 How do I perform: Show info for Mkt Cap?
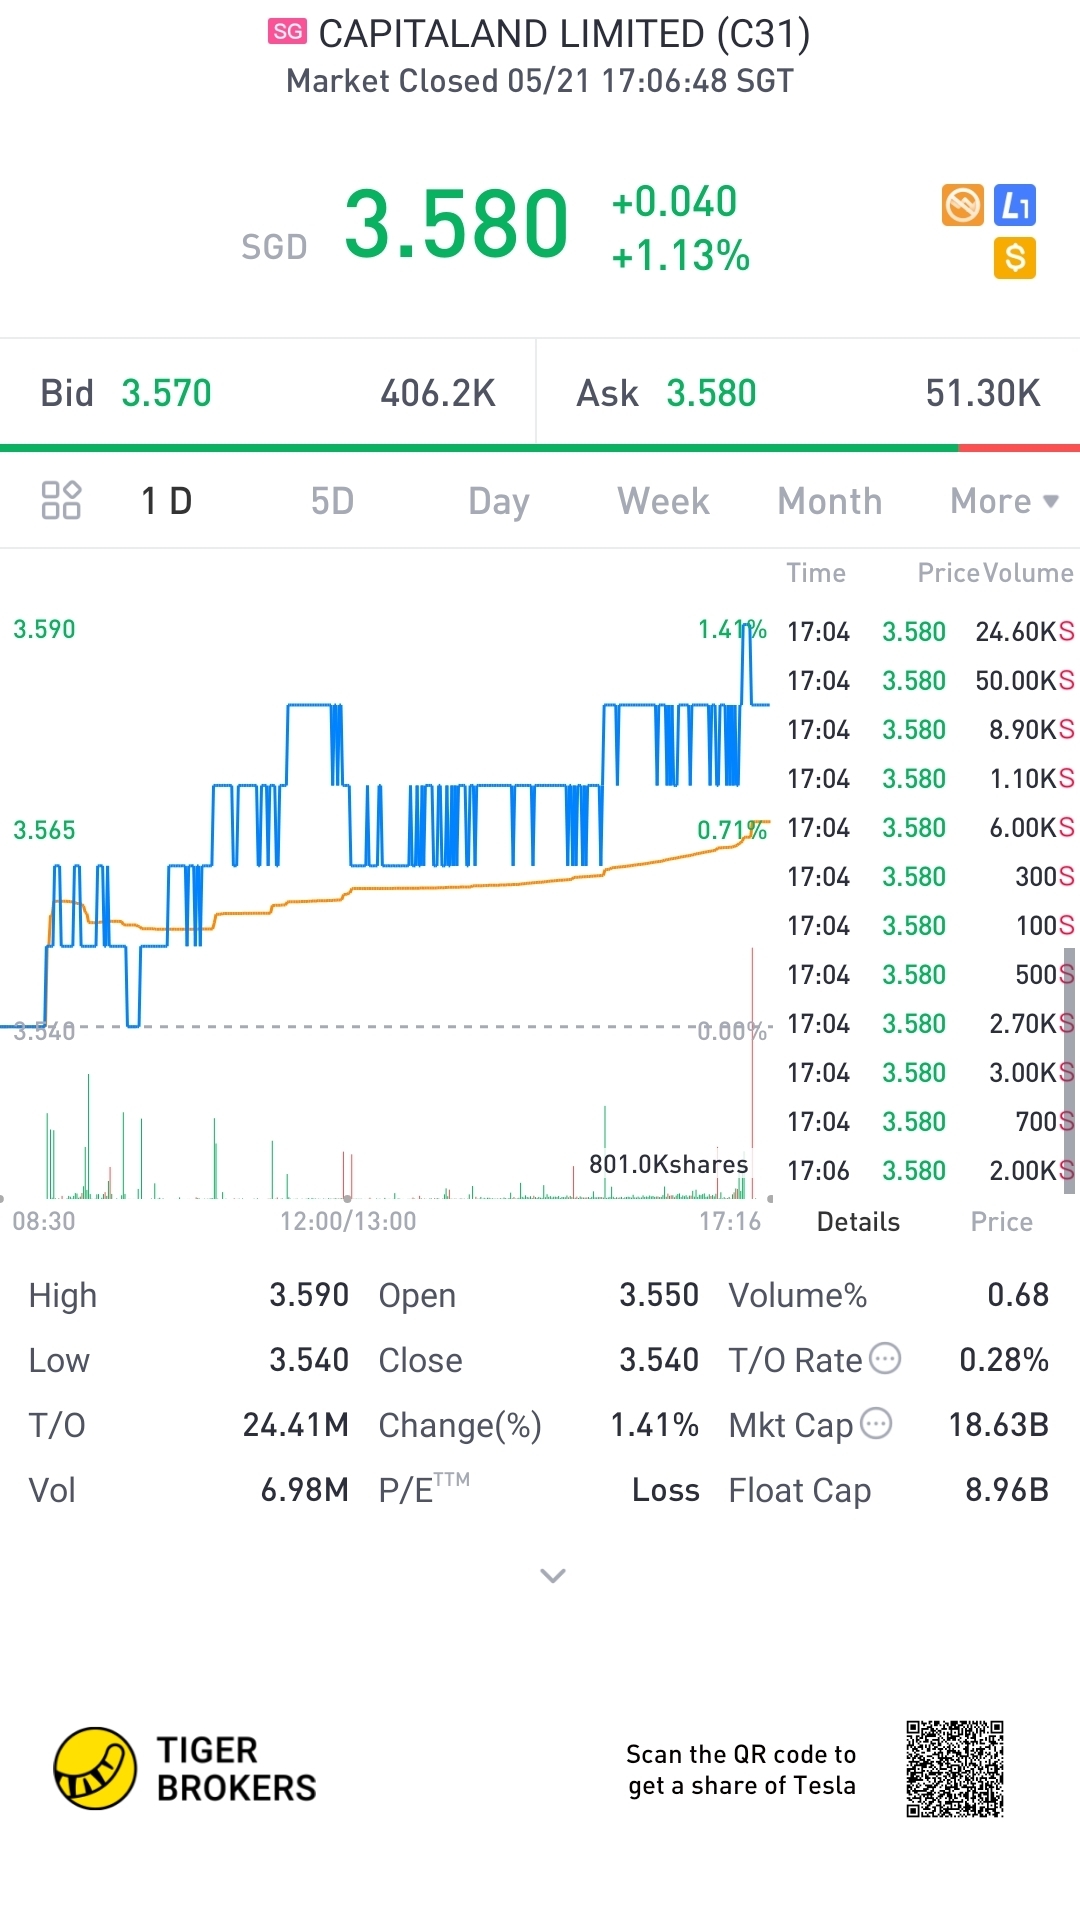click(x=876, y=1423)
